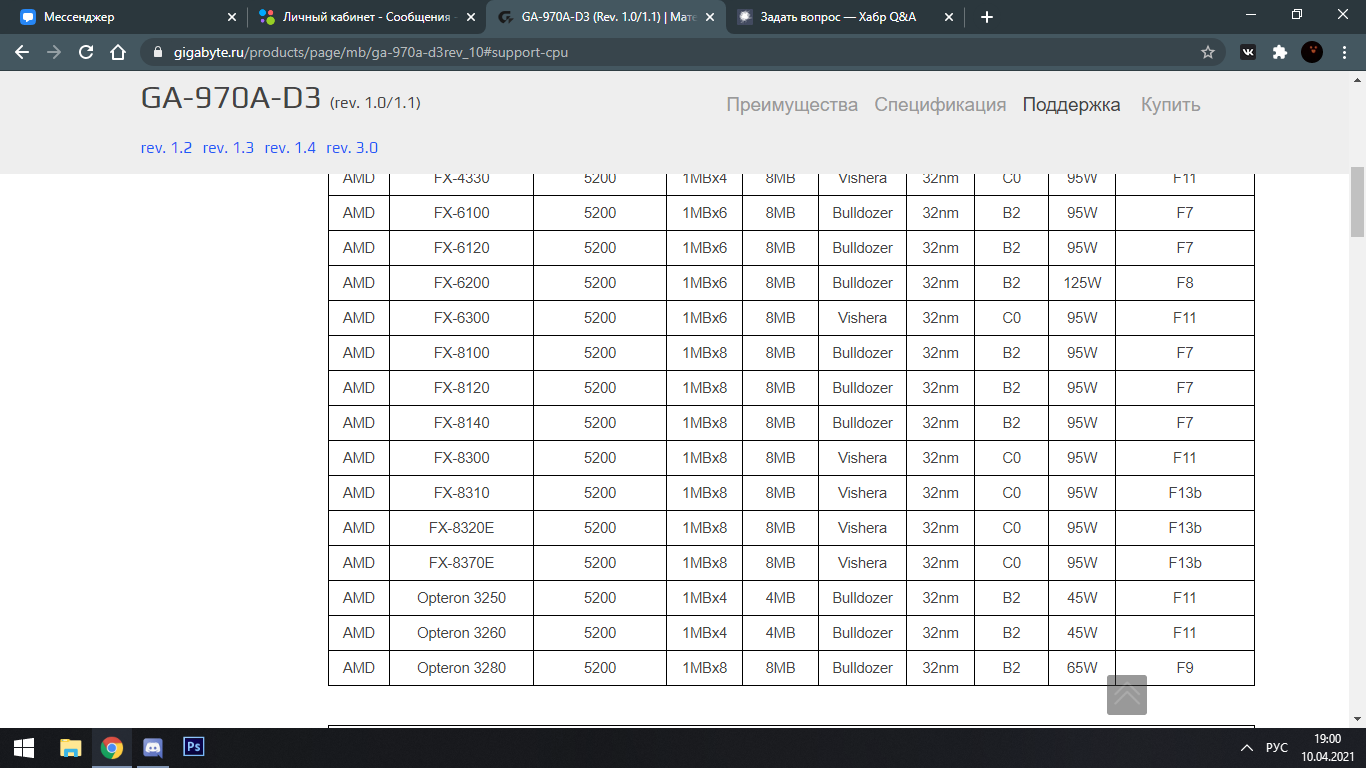Open the Windows Start menu
The height and width of the screenshot is (768, 1366).
pyautogui.click(x=24, y=747)
